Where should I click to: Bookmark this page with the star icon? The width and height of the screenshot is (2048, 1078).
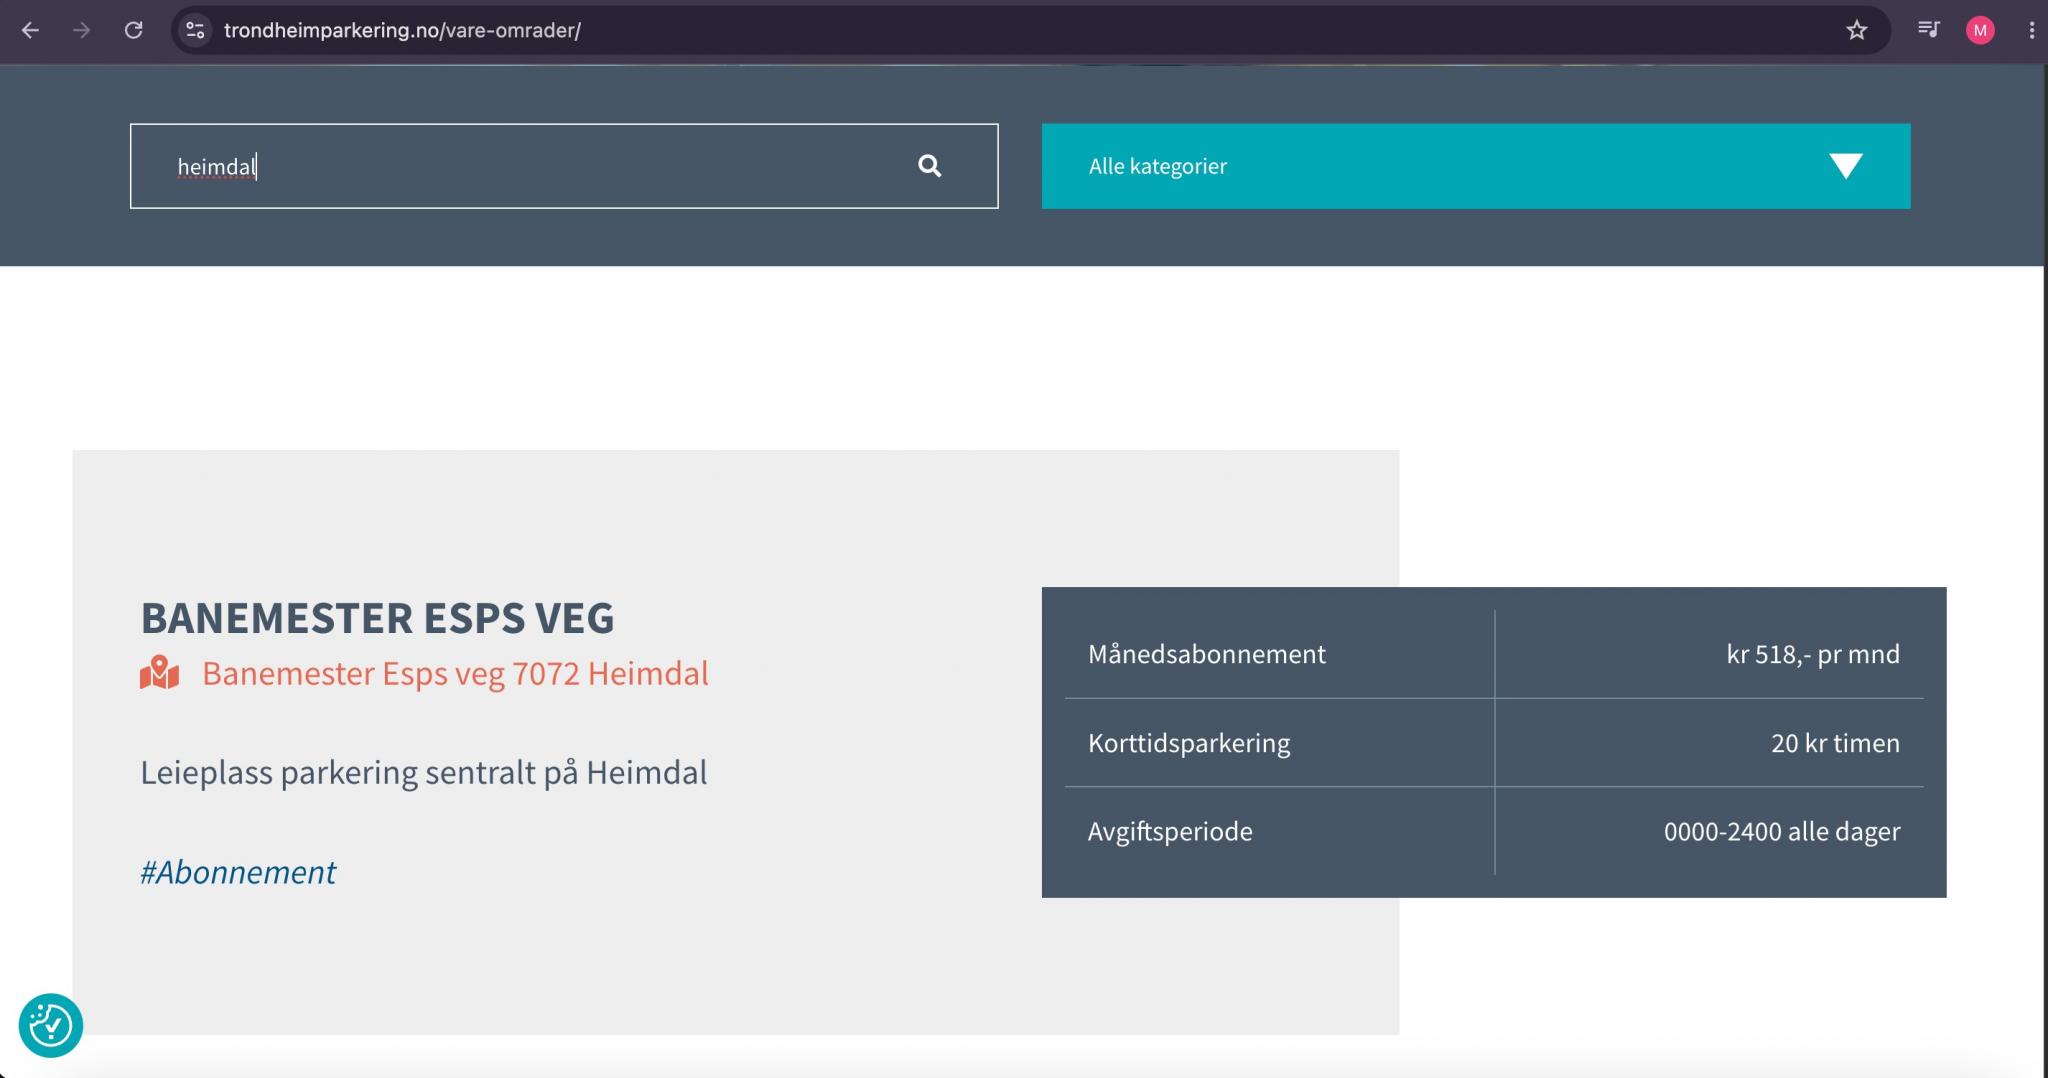1857,30
